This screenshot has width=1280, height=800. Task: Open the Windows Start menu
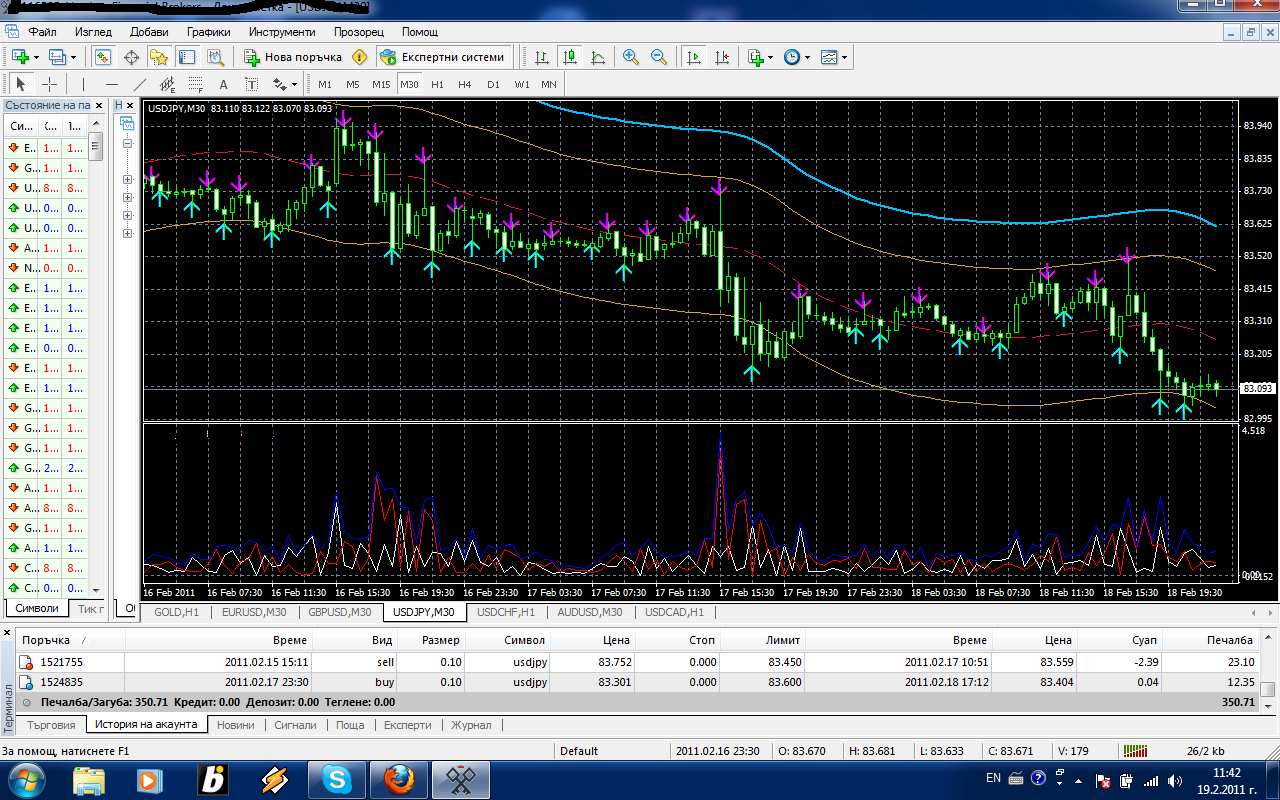(25, 779)
